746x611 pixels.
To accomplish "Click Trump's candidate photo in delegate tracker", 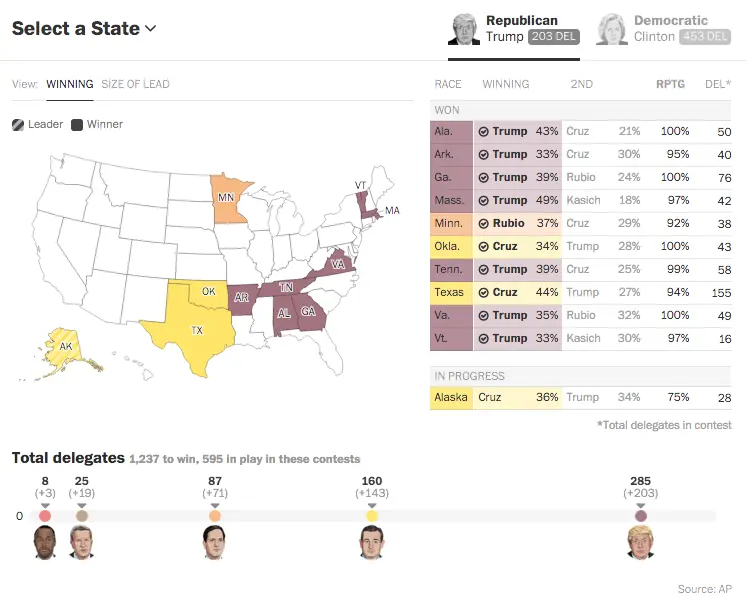I will click(640, 542).
